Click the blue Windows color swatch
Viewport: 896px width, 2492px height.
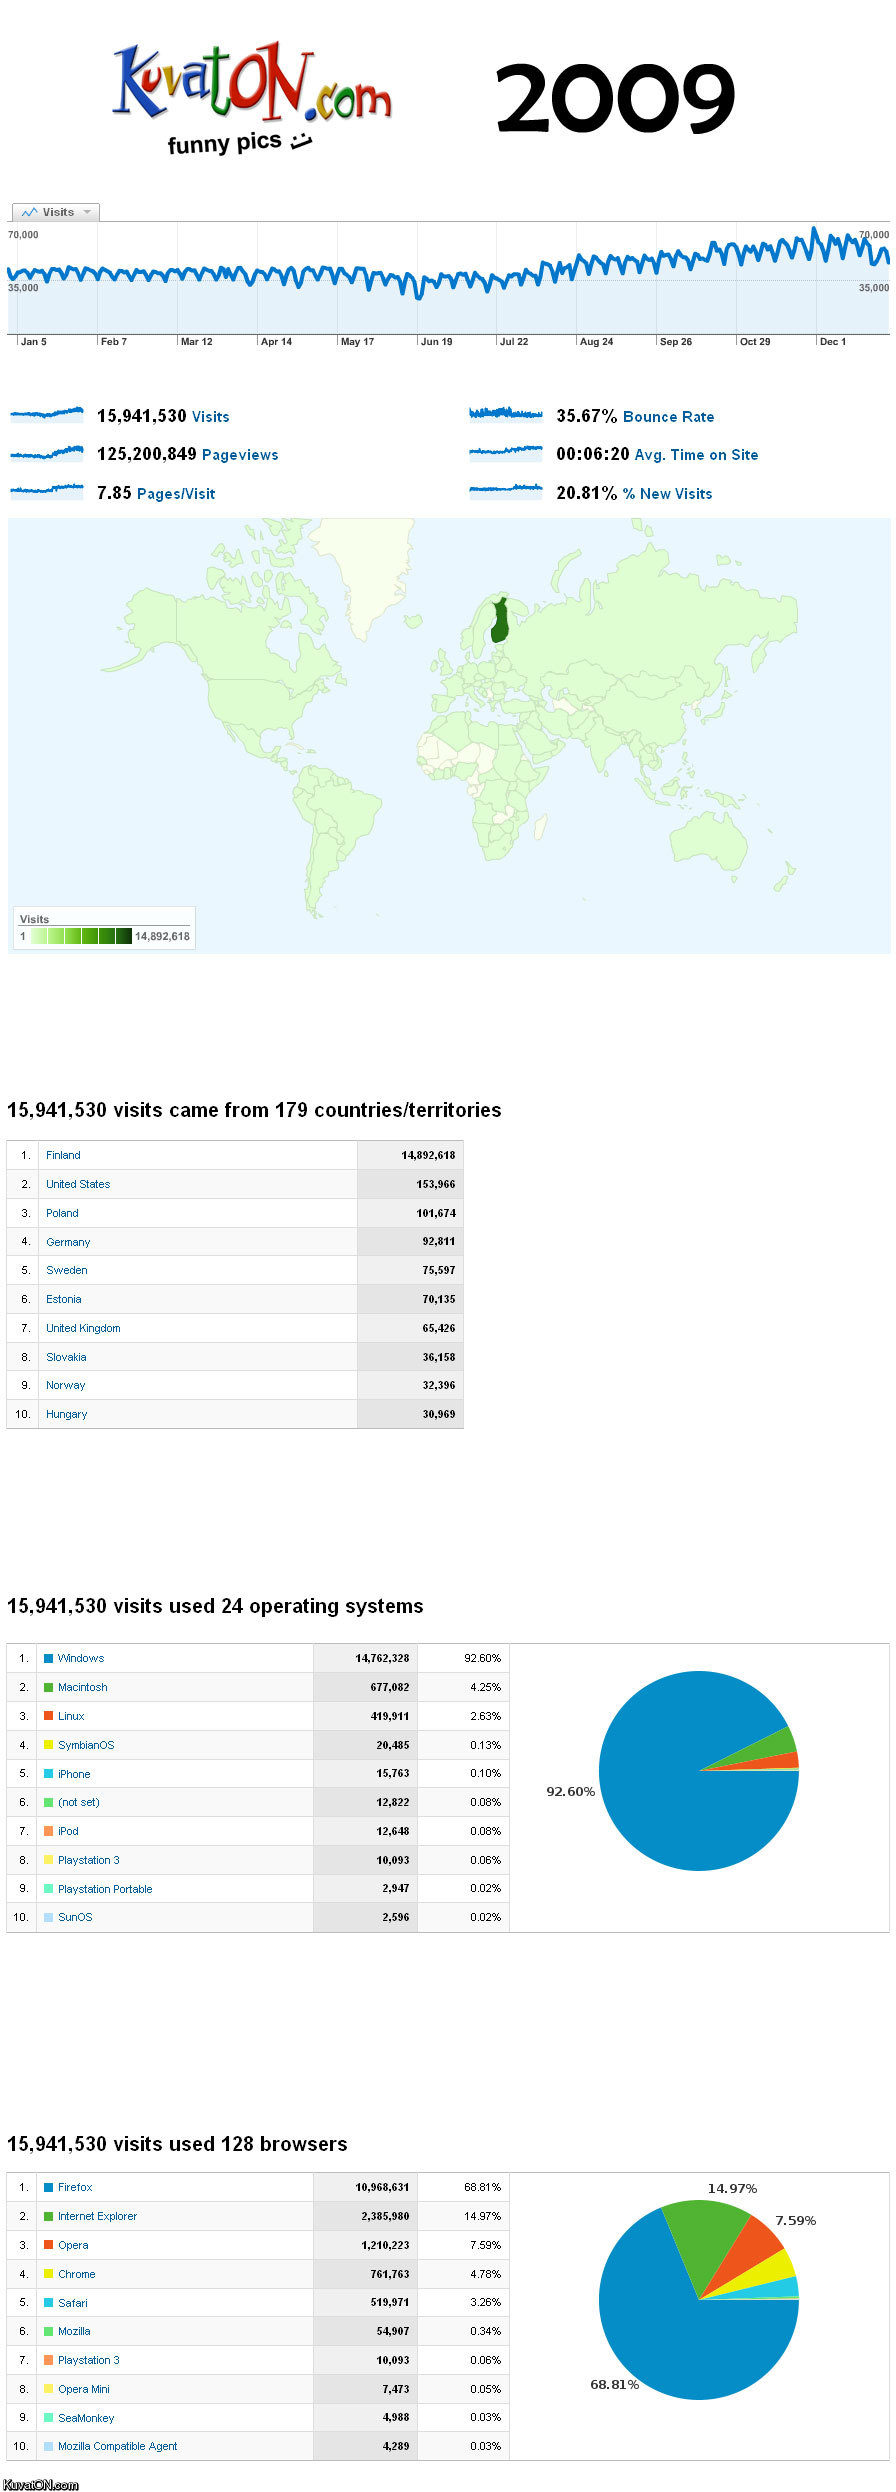(x=48, y=1658)
